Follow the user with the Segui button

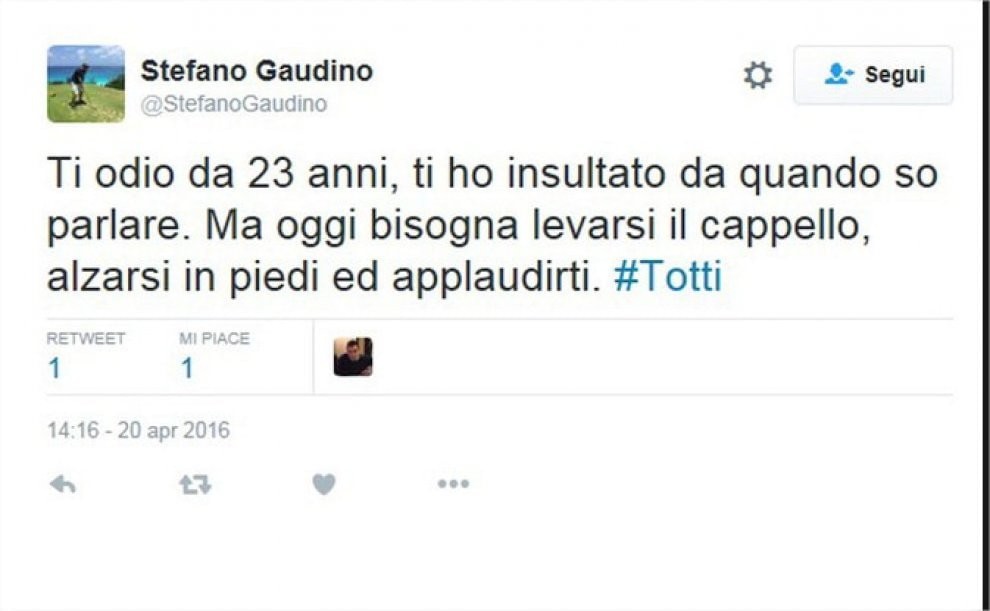[x=873, y=75]
